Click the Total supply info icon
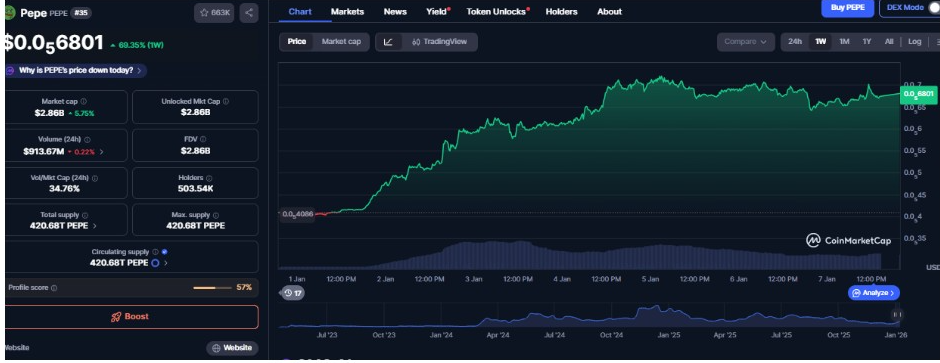This screenshot has width=940, height=363. point(85,215)
